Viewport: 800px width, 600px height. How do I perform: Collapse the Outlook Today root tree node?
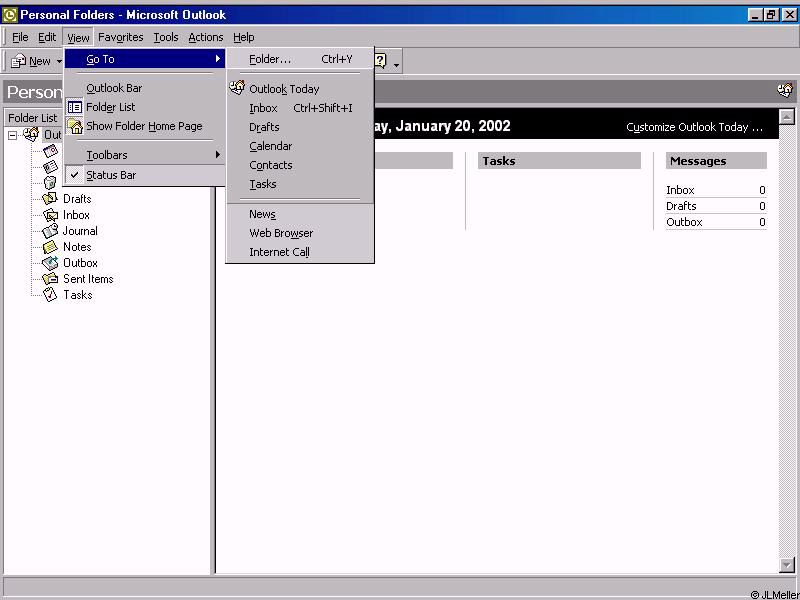coord(12,135)
